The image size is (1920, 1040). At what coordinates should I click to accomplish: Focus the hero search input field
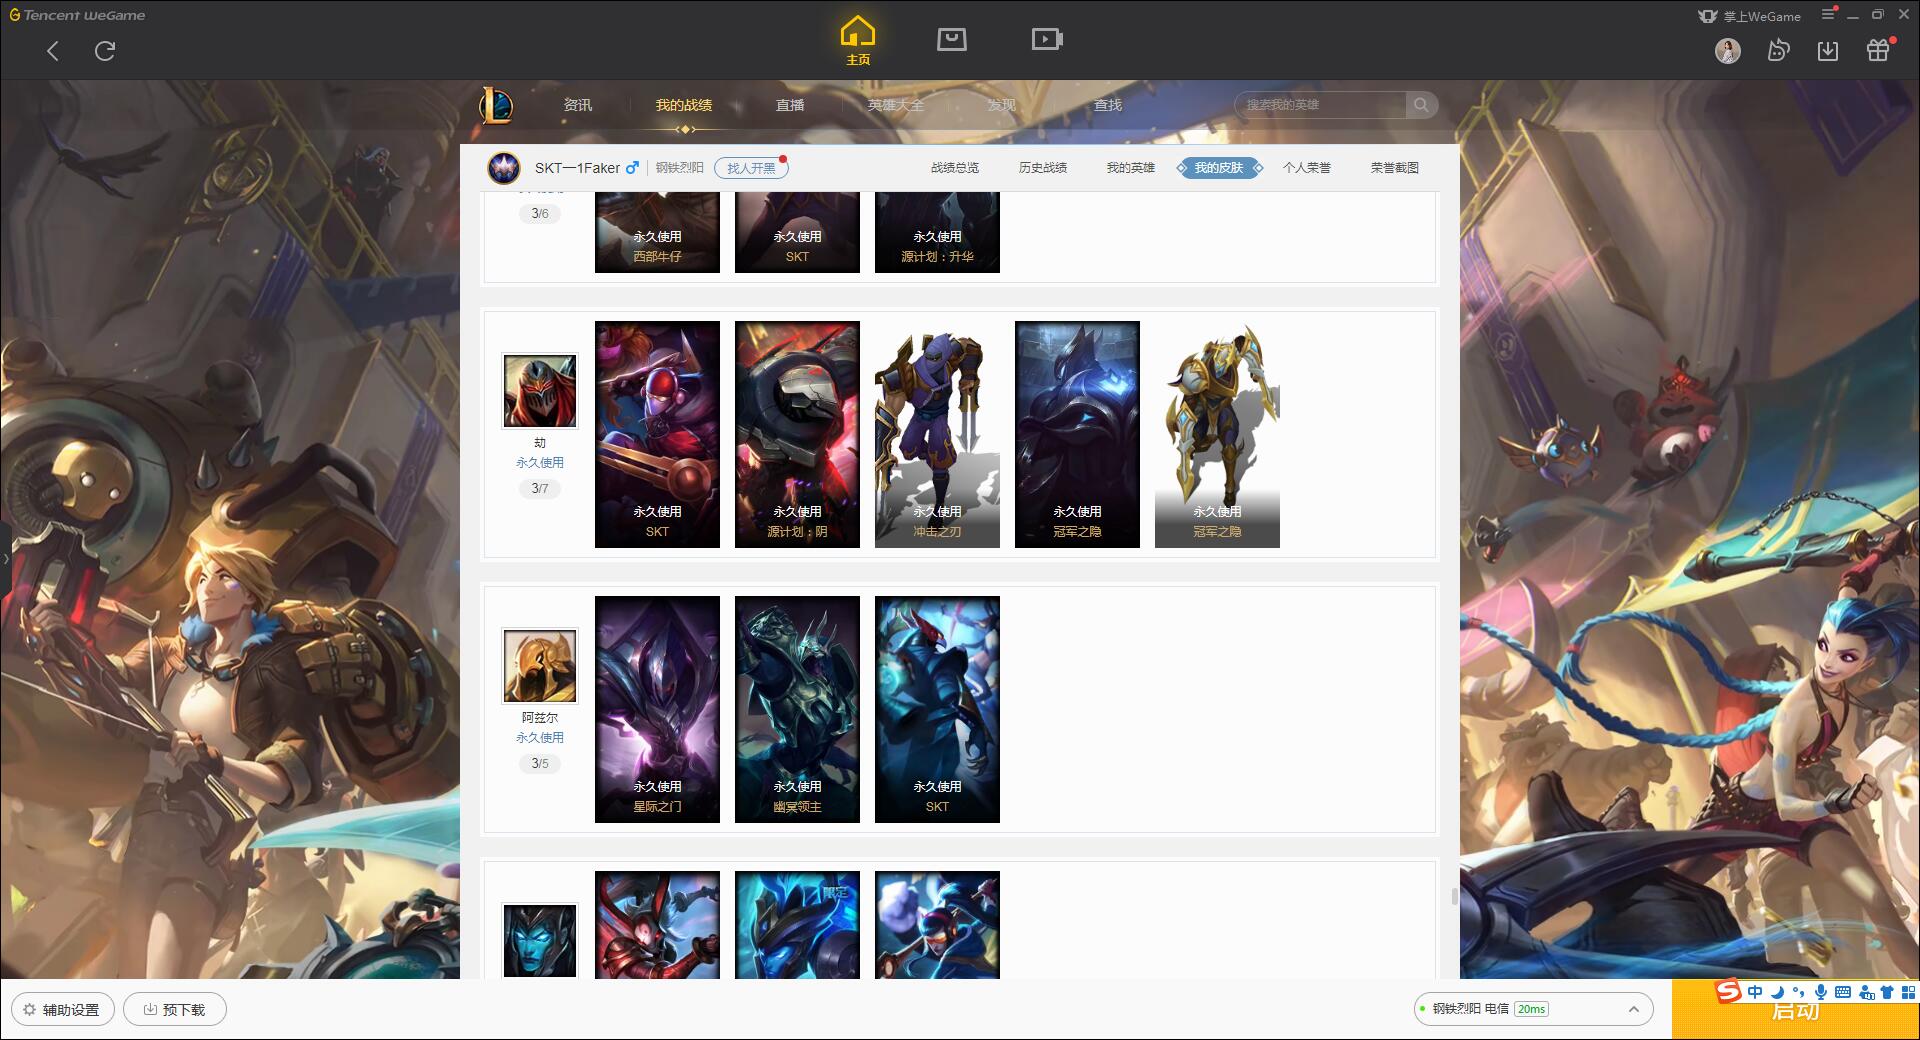tap(1320, 105)
